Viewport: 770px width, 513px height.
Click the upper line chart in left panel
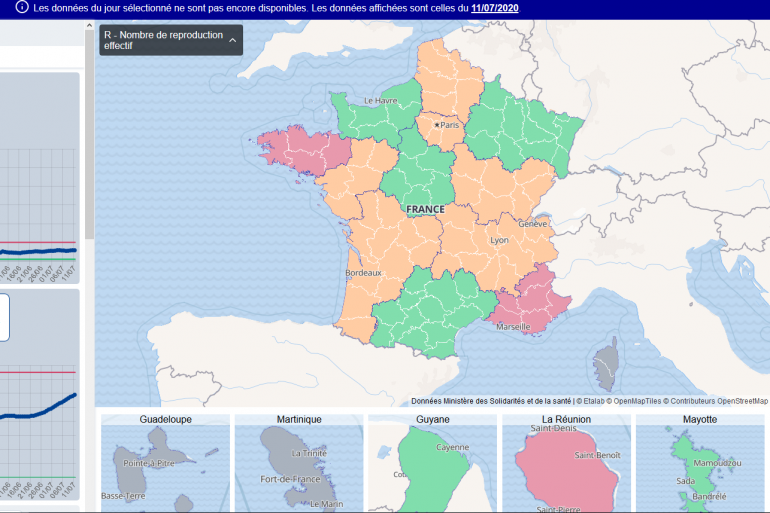[x=38, y=200]
